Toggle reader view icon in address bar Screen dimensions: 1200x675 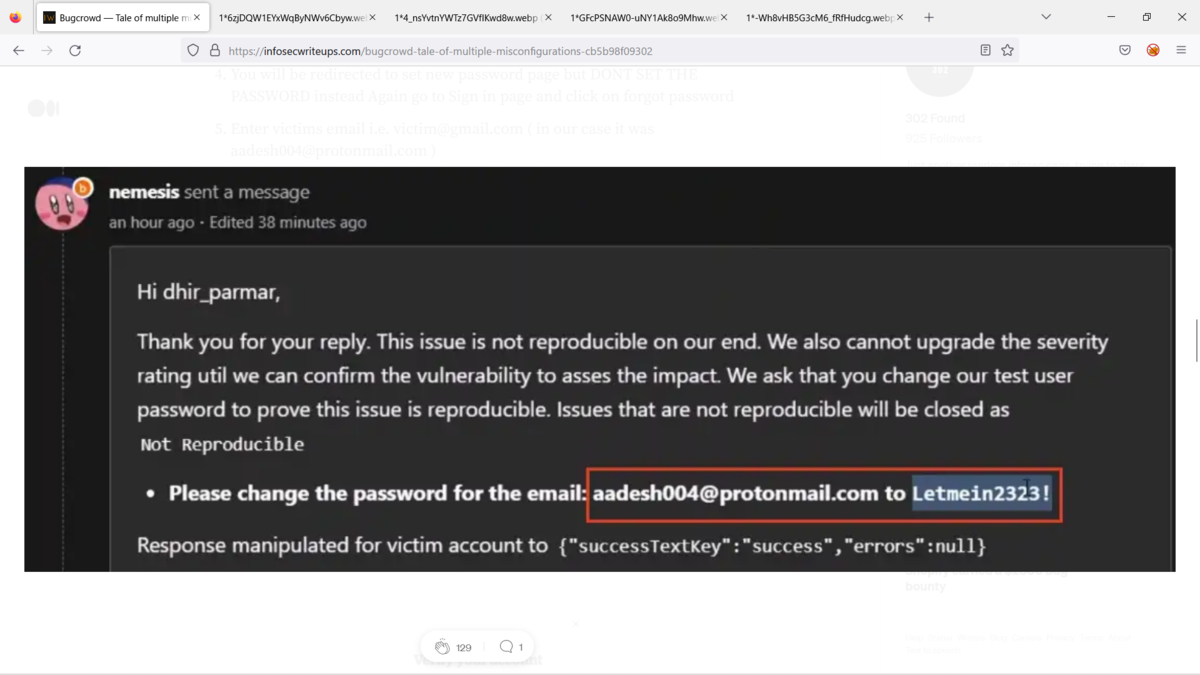(985, 50)
